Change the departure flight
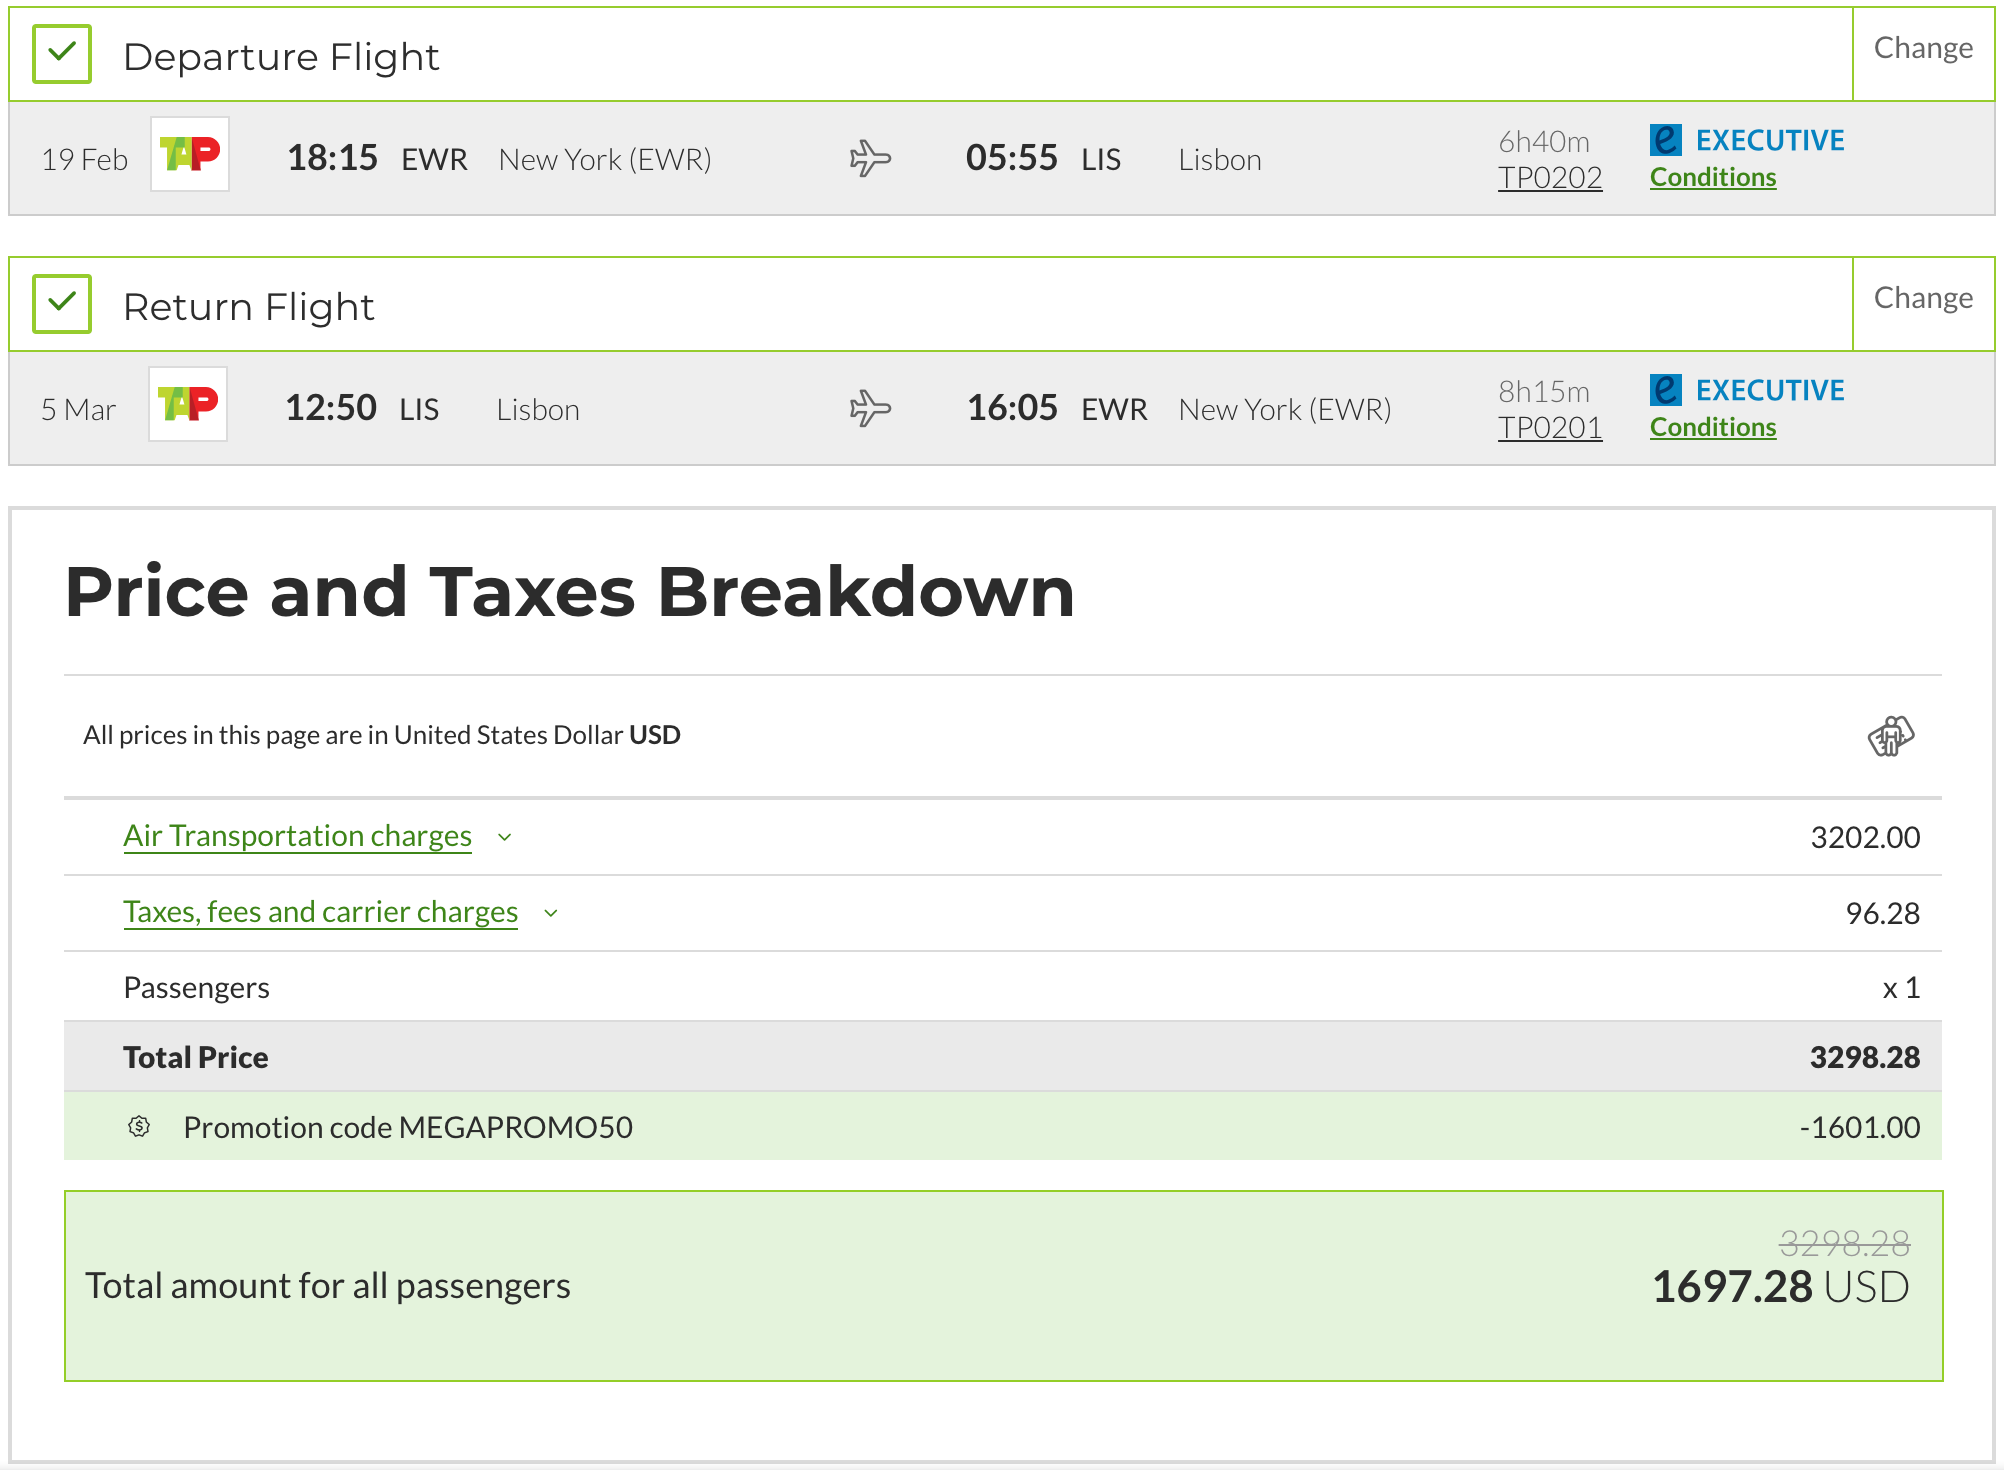This screenshot has width=2004, height=1470. point(1923,48)
